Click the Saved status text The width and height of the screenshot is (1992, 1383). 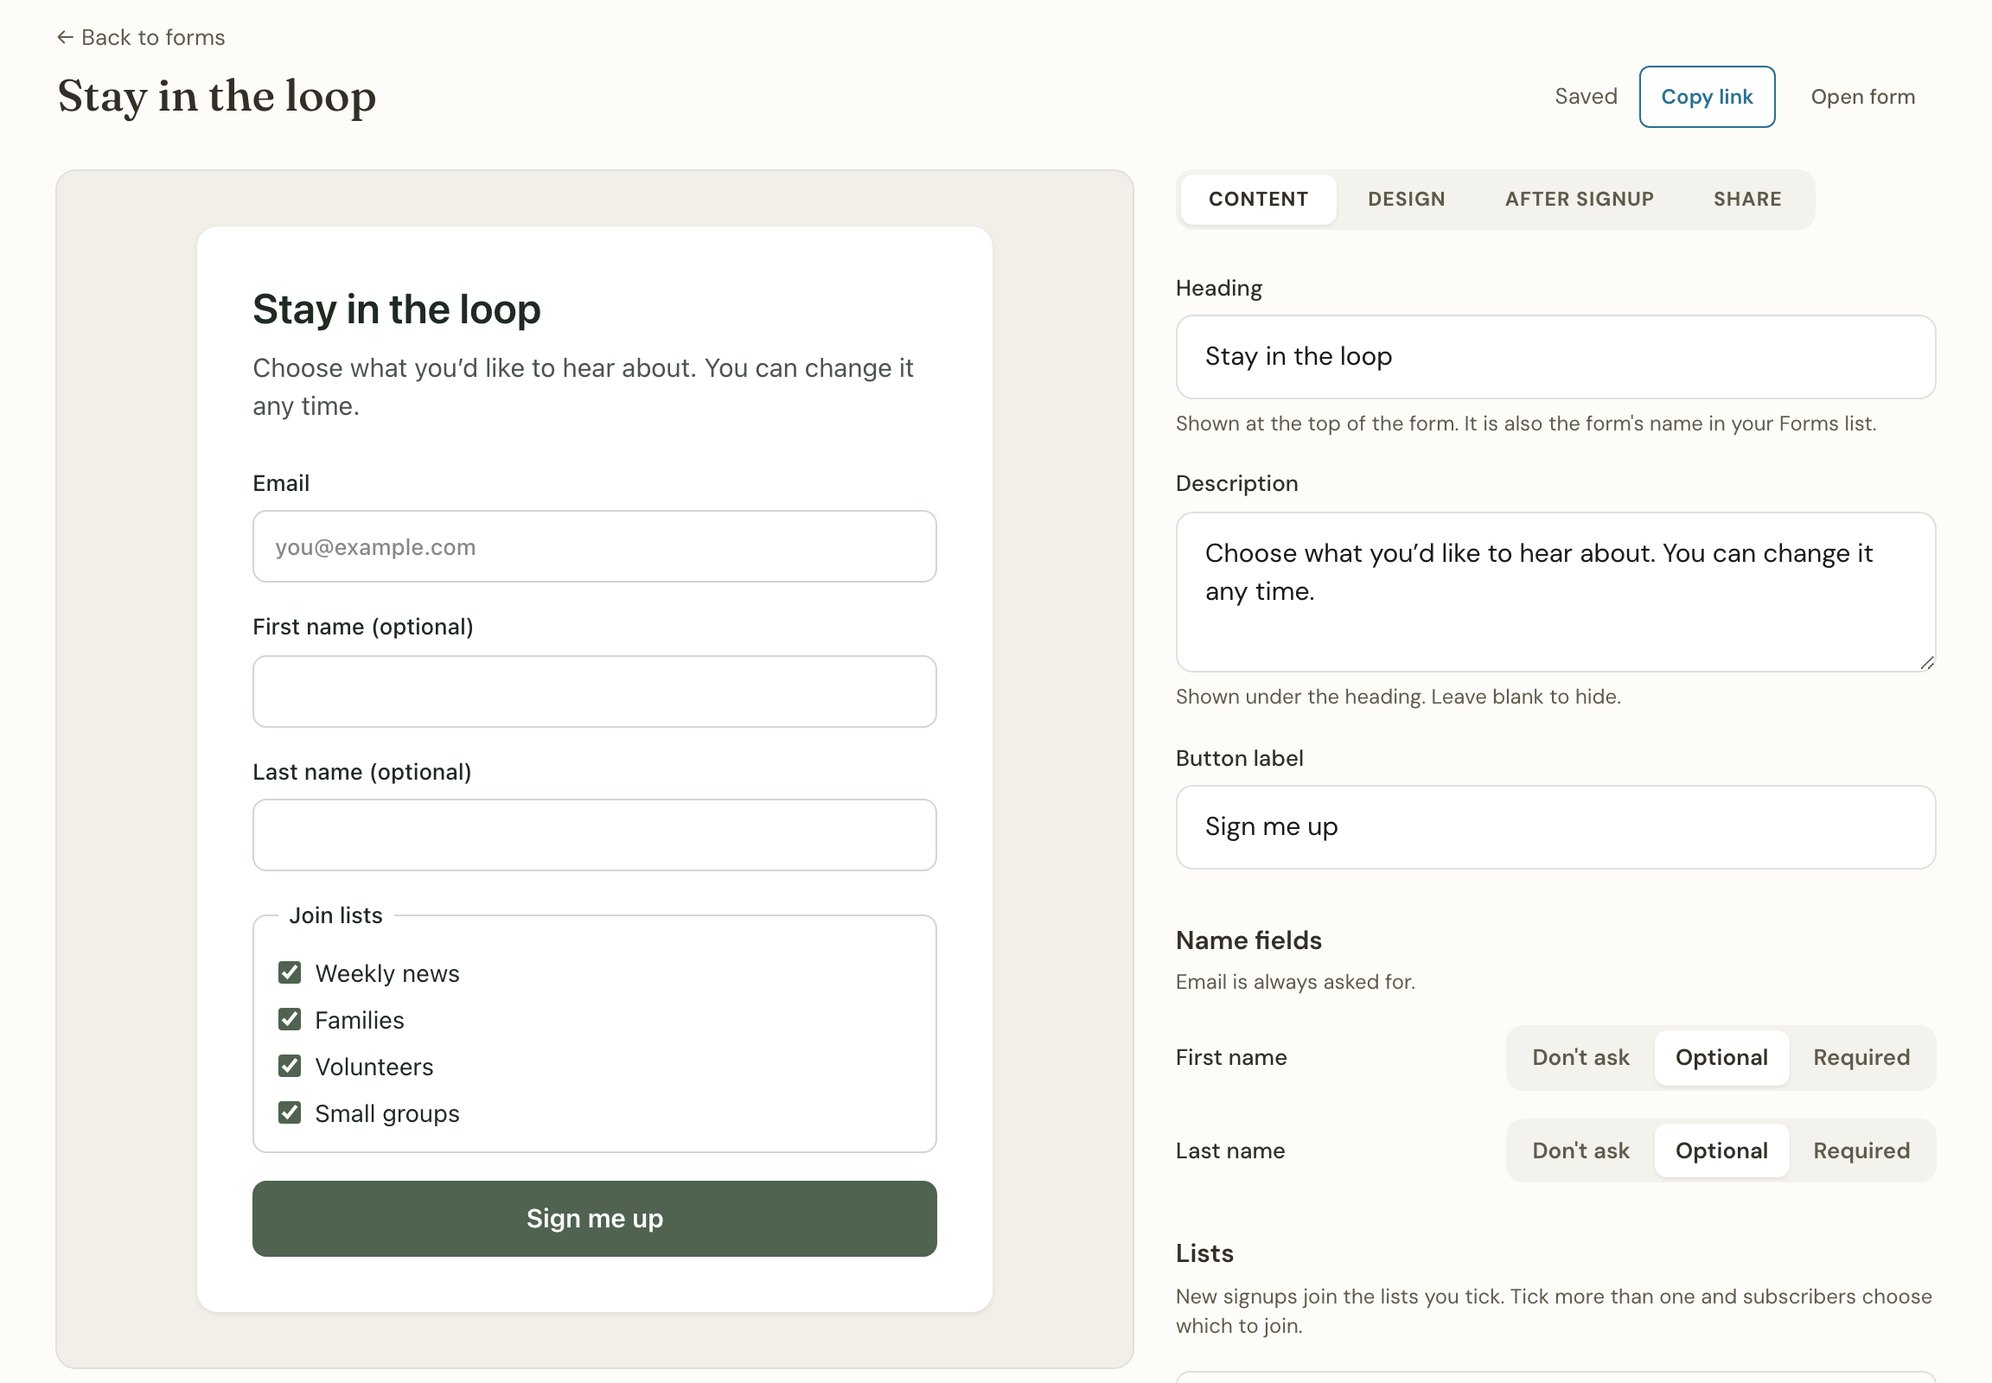(x=1585, y=97)
